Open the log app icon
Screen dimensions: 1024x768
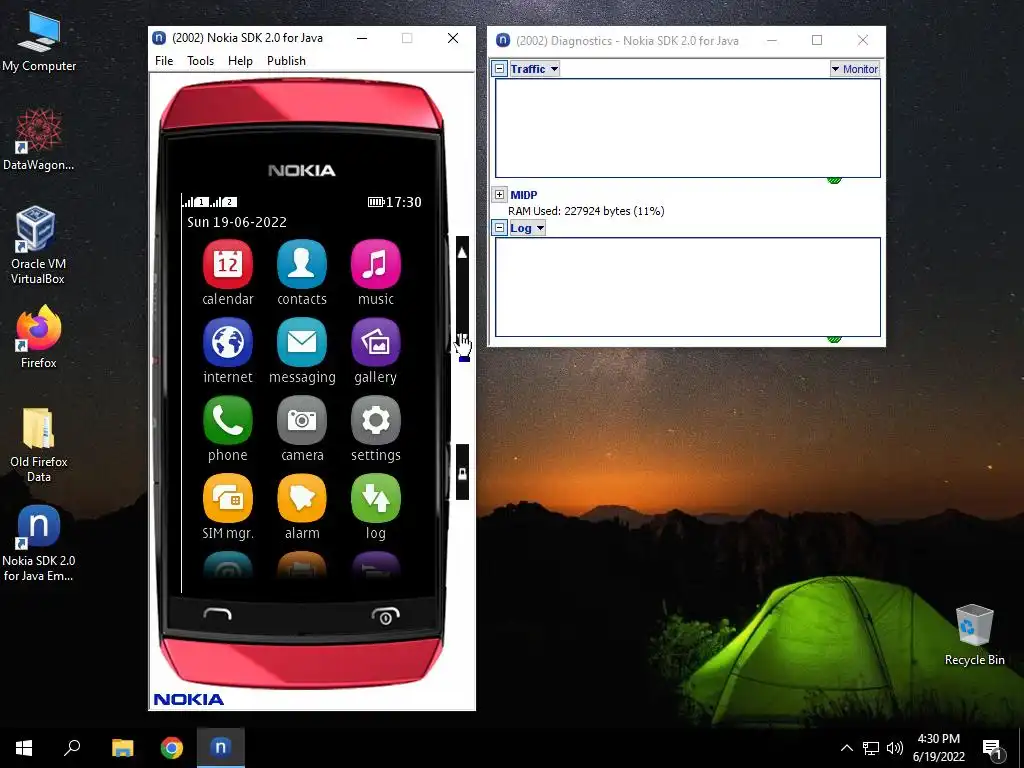click(x=376, y=498)
